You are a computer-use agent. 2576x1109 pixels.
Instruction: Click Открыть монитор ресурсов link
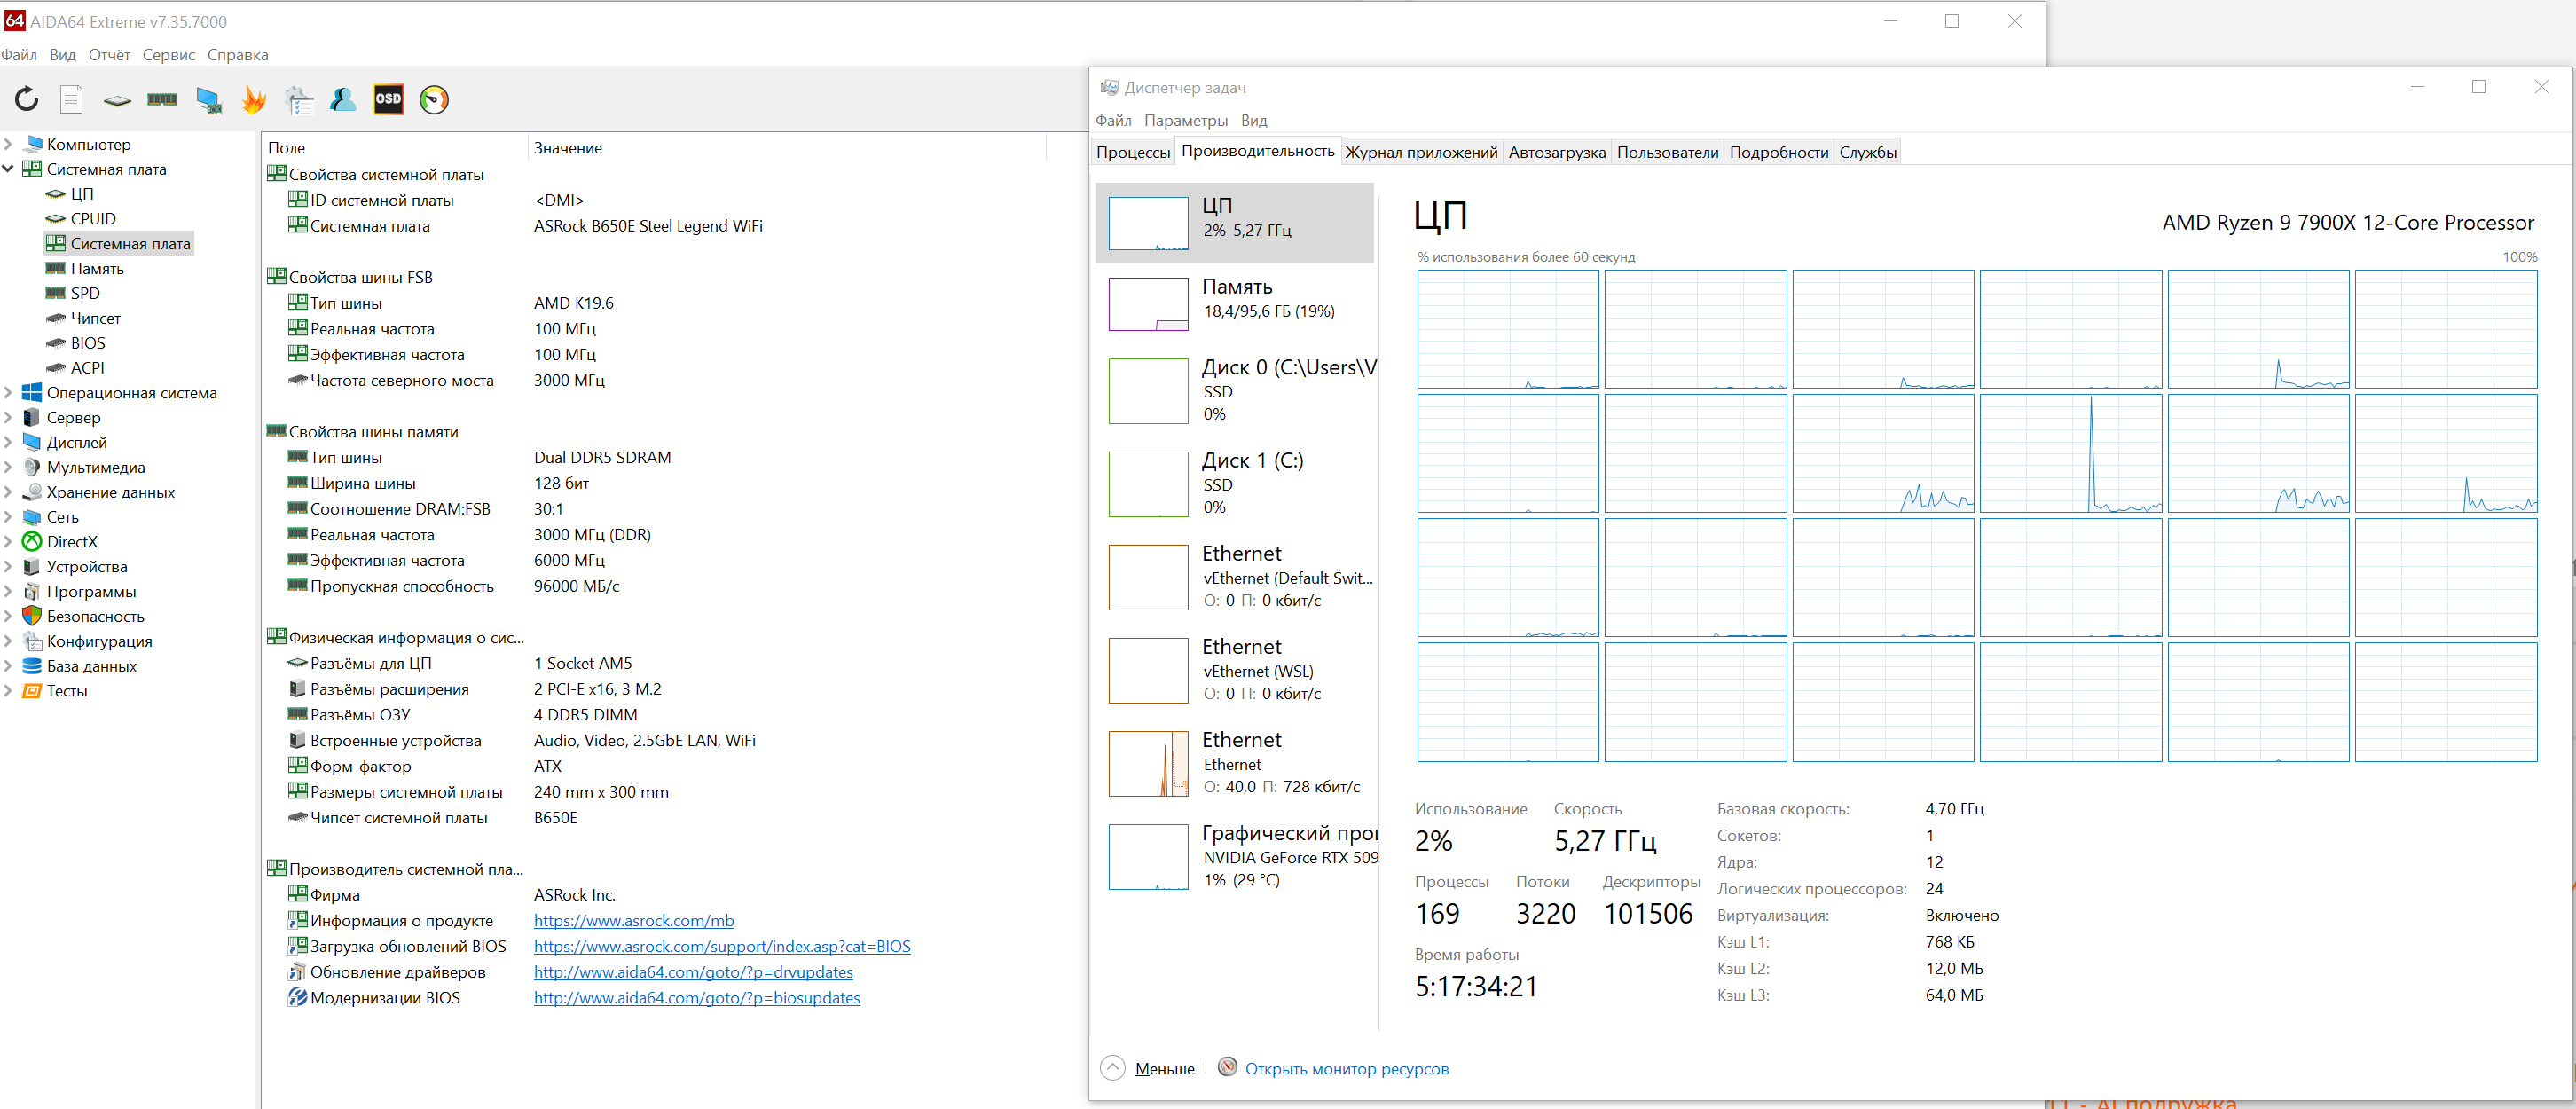[x=1346, y=1069]
